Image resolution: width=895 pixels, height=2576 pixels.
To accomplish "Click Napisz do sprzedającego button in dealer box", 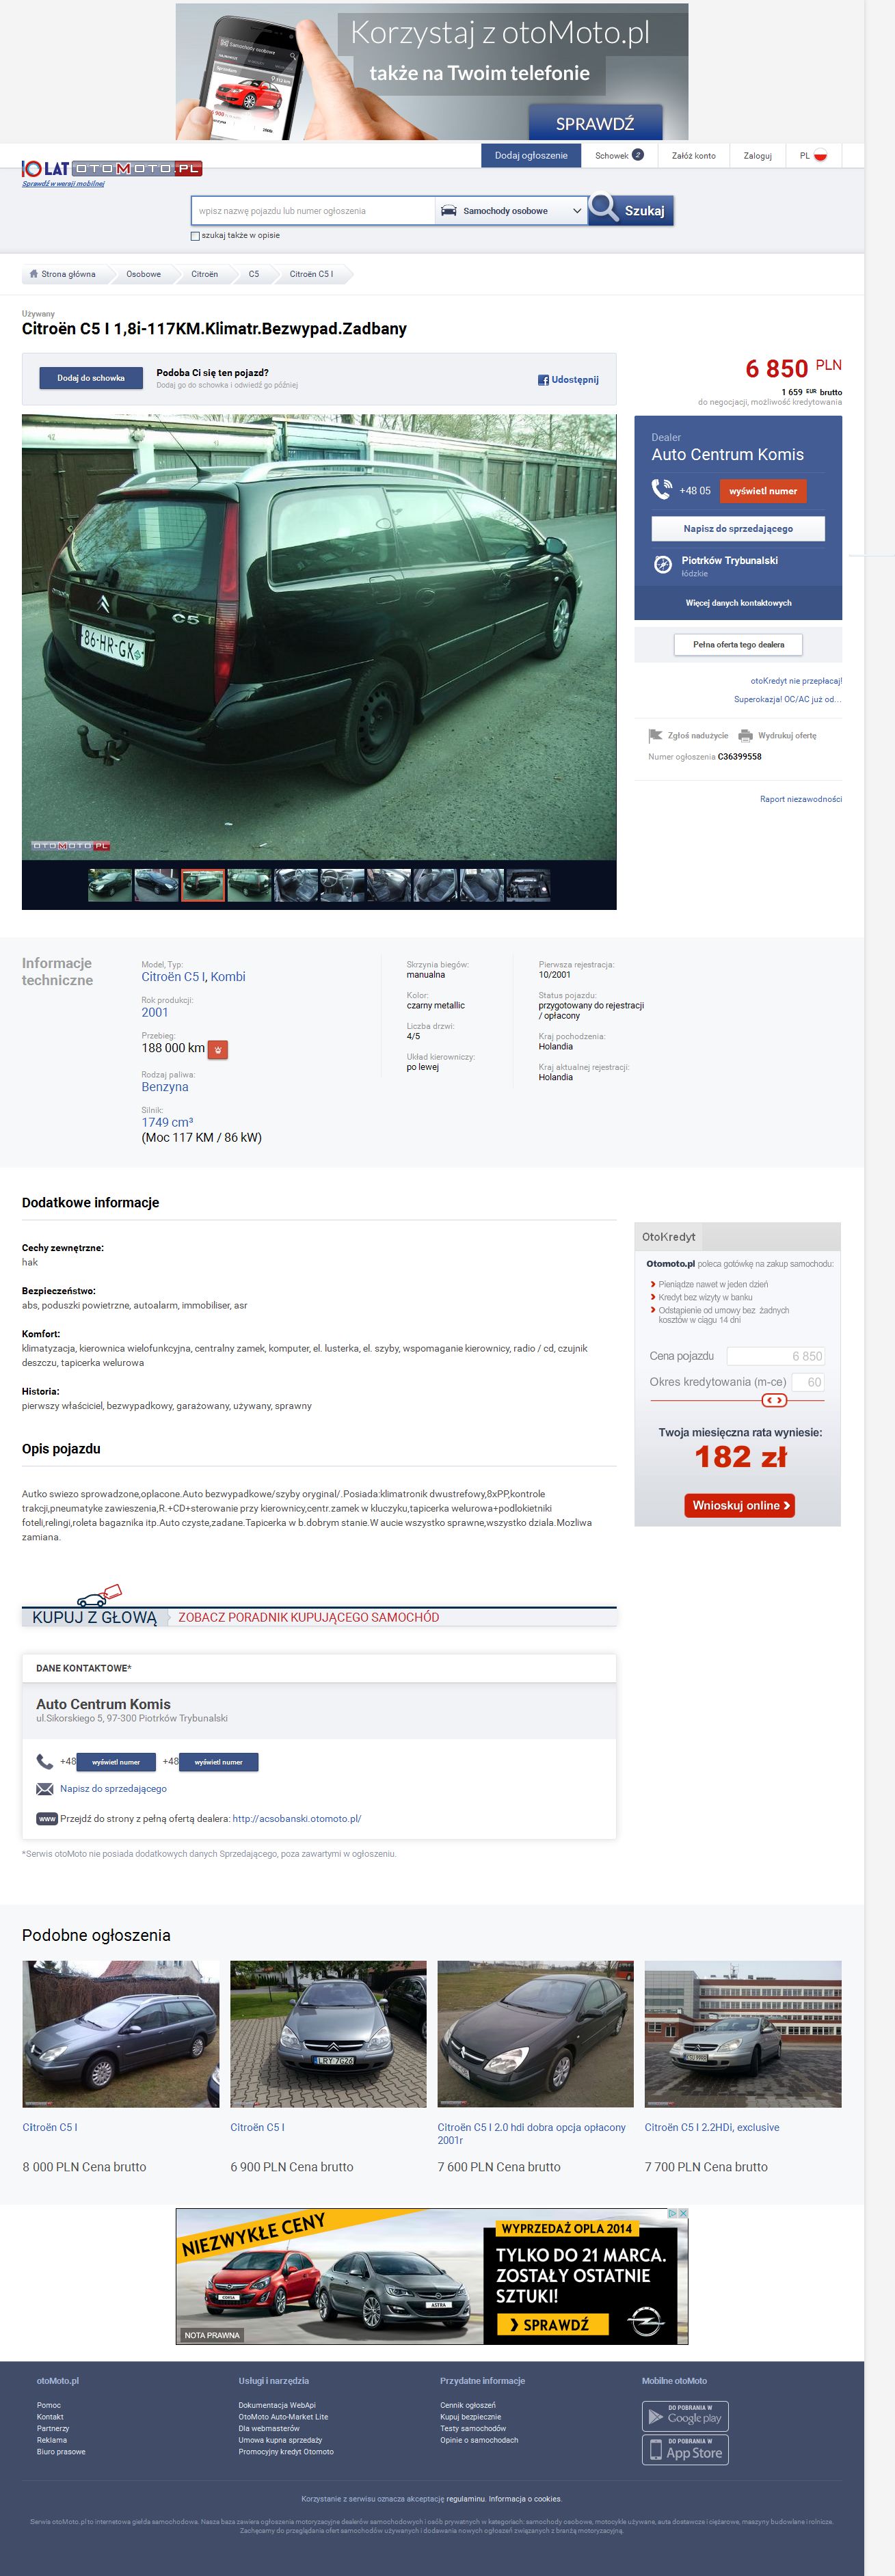I will [x=738, y=529].
